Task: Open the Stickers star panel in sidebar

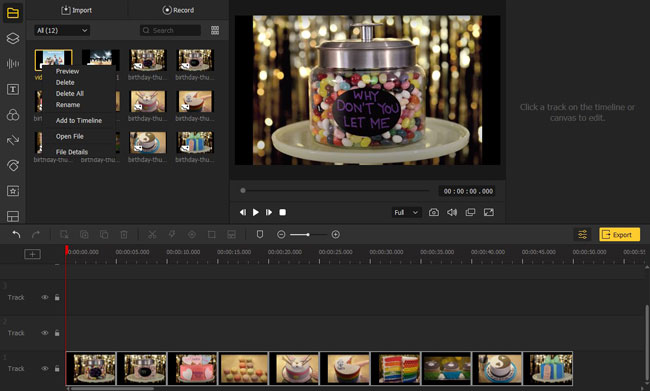Action: point(13,191)
